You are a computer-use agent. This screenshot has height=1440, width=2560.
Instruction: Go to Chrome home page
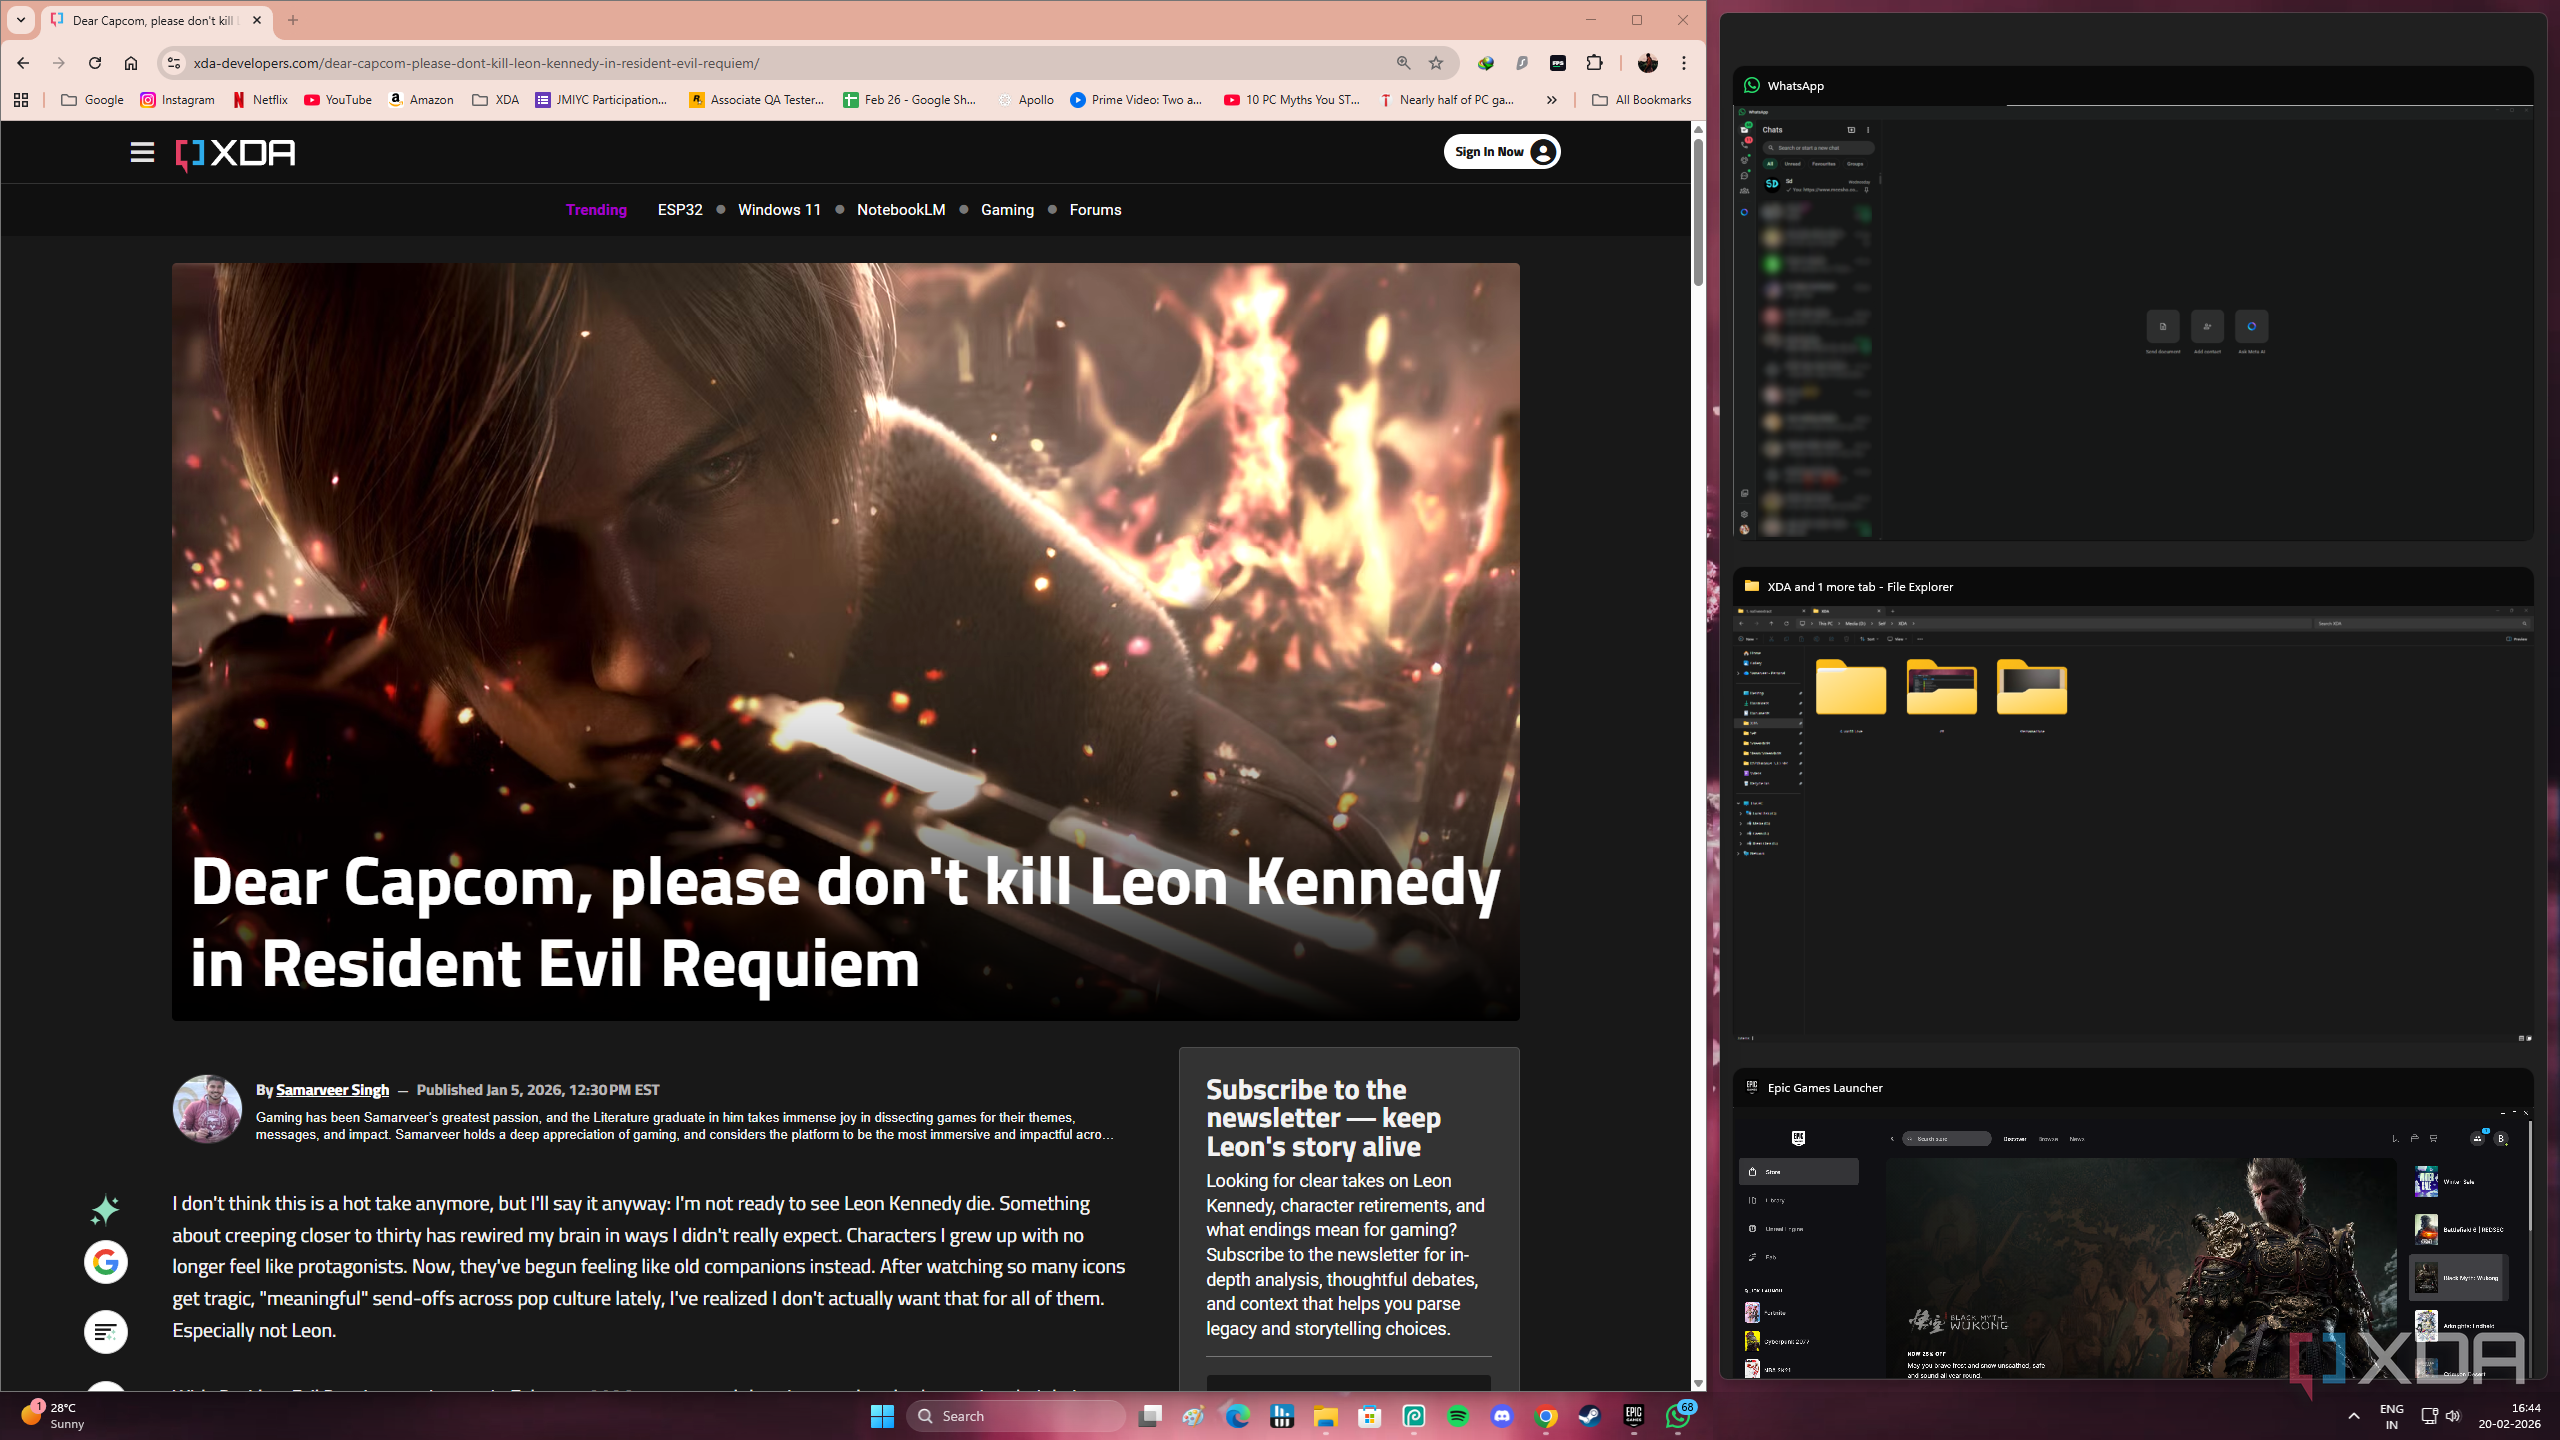coord(131,63)
